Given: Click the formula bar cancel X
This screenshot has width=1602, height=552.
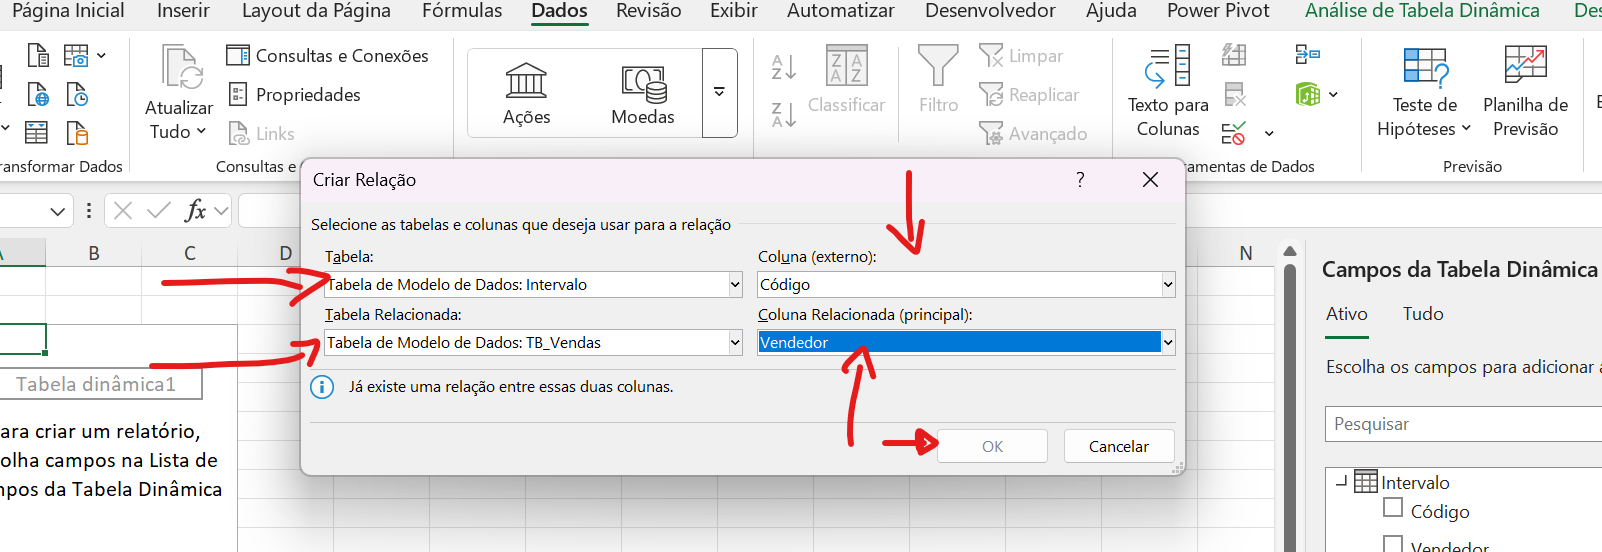Looking at the screenshot, I should point(123,211).
